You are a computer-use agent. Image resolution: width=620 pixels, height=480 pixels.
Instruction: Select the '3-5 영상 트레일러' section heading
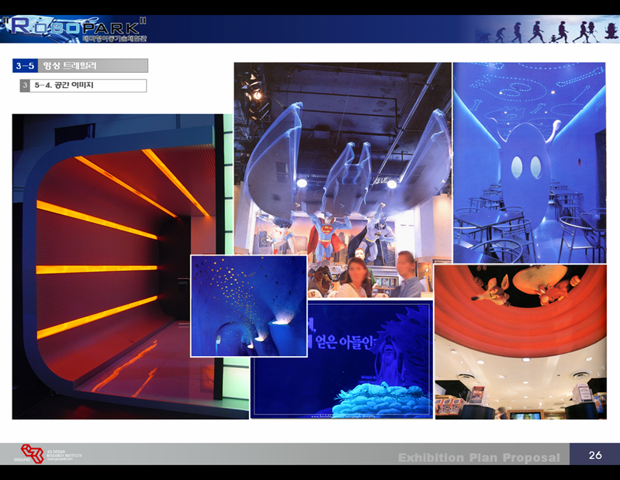pos(80,66)
